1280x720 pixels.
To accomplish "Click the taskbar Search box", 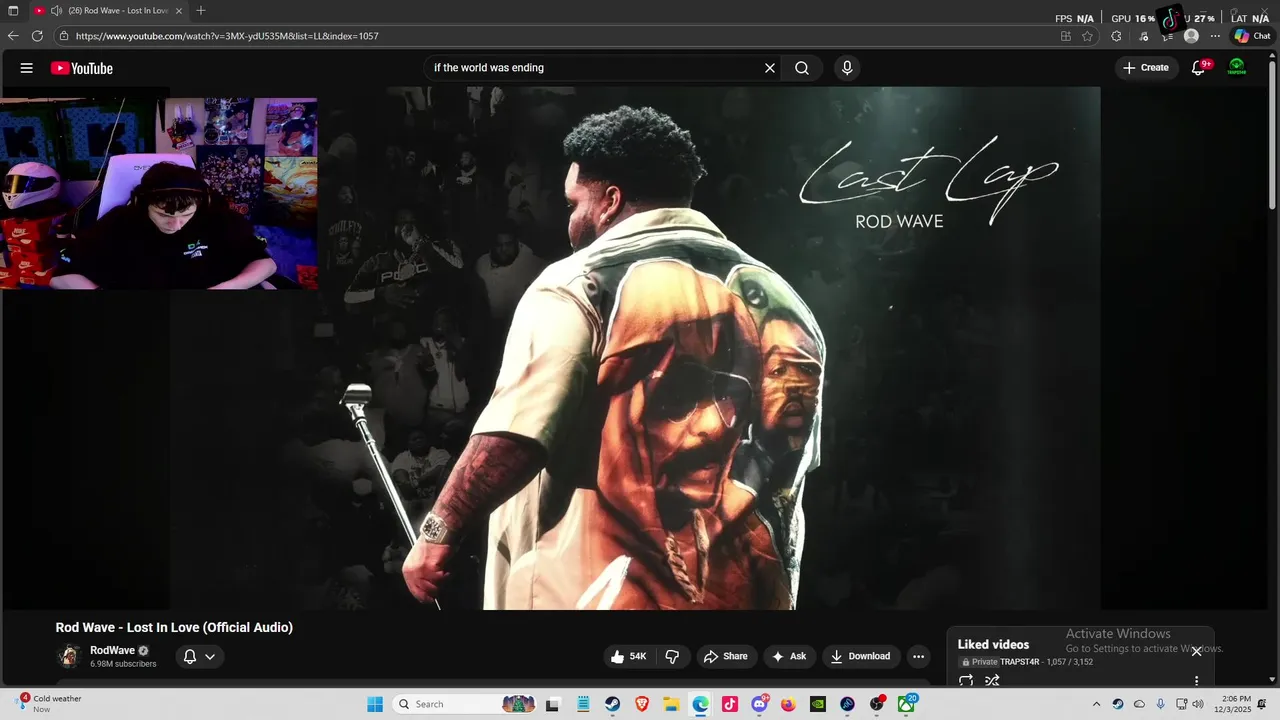I will [465, 704].
